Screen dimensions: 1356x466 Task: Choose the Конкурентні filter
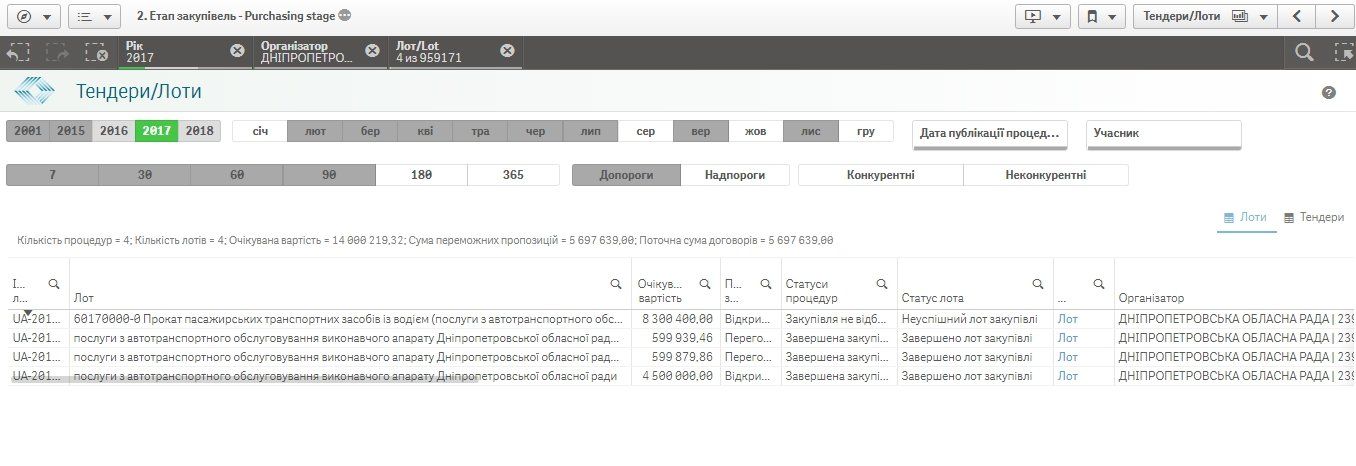point(881,175)
